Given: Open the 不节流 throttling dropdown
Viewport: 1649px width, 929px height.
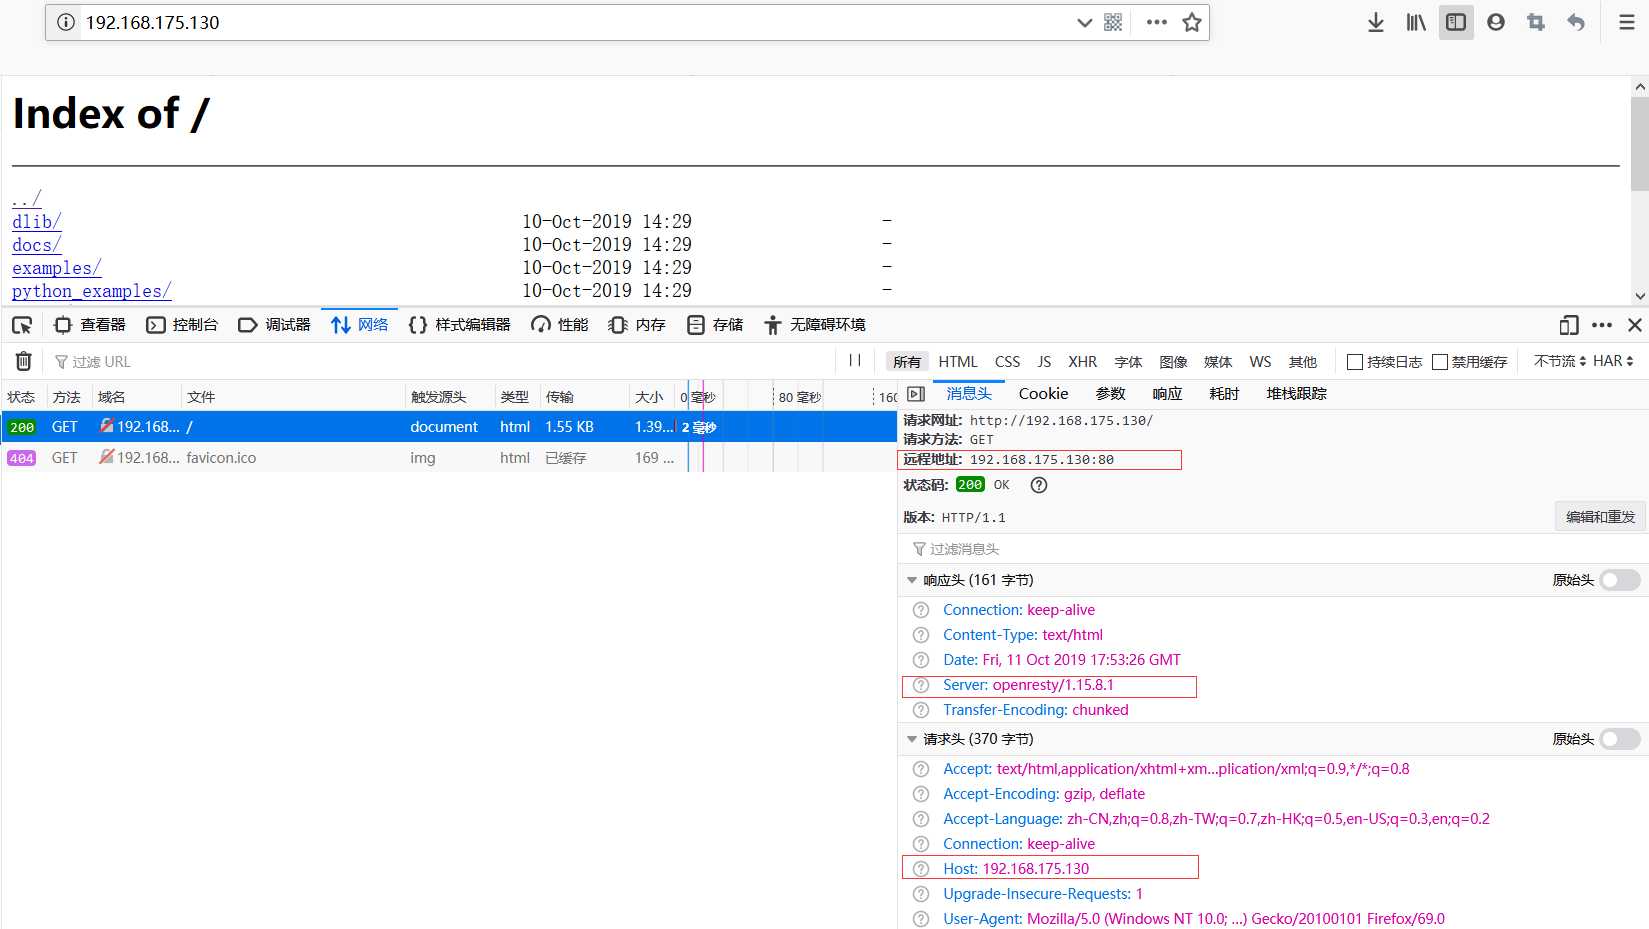Looking at the screenshot, I should pos(1560,361).
